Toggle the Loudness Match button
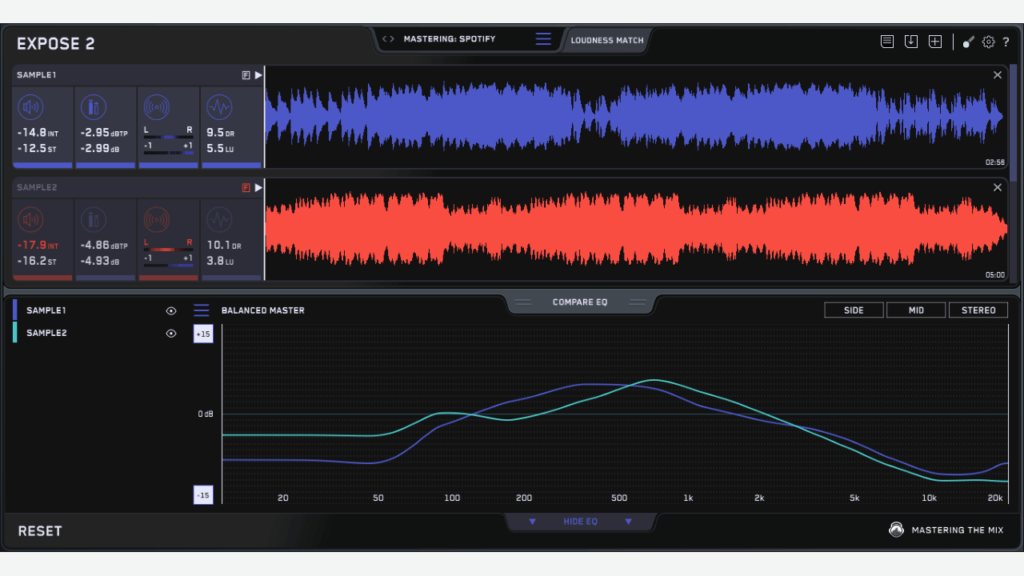The width and height of the screenshot is (1024, 576). click(x=607, y=40)
